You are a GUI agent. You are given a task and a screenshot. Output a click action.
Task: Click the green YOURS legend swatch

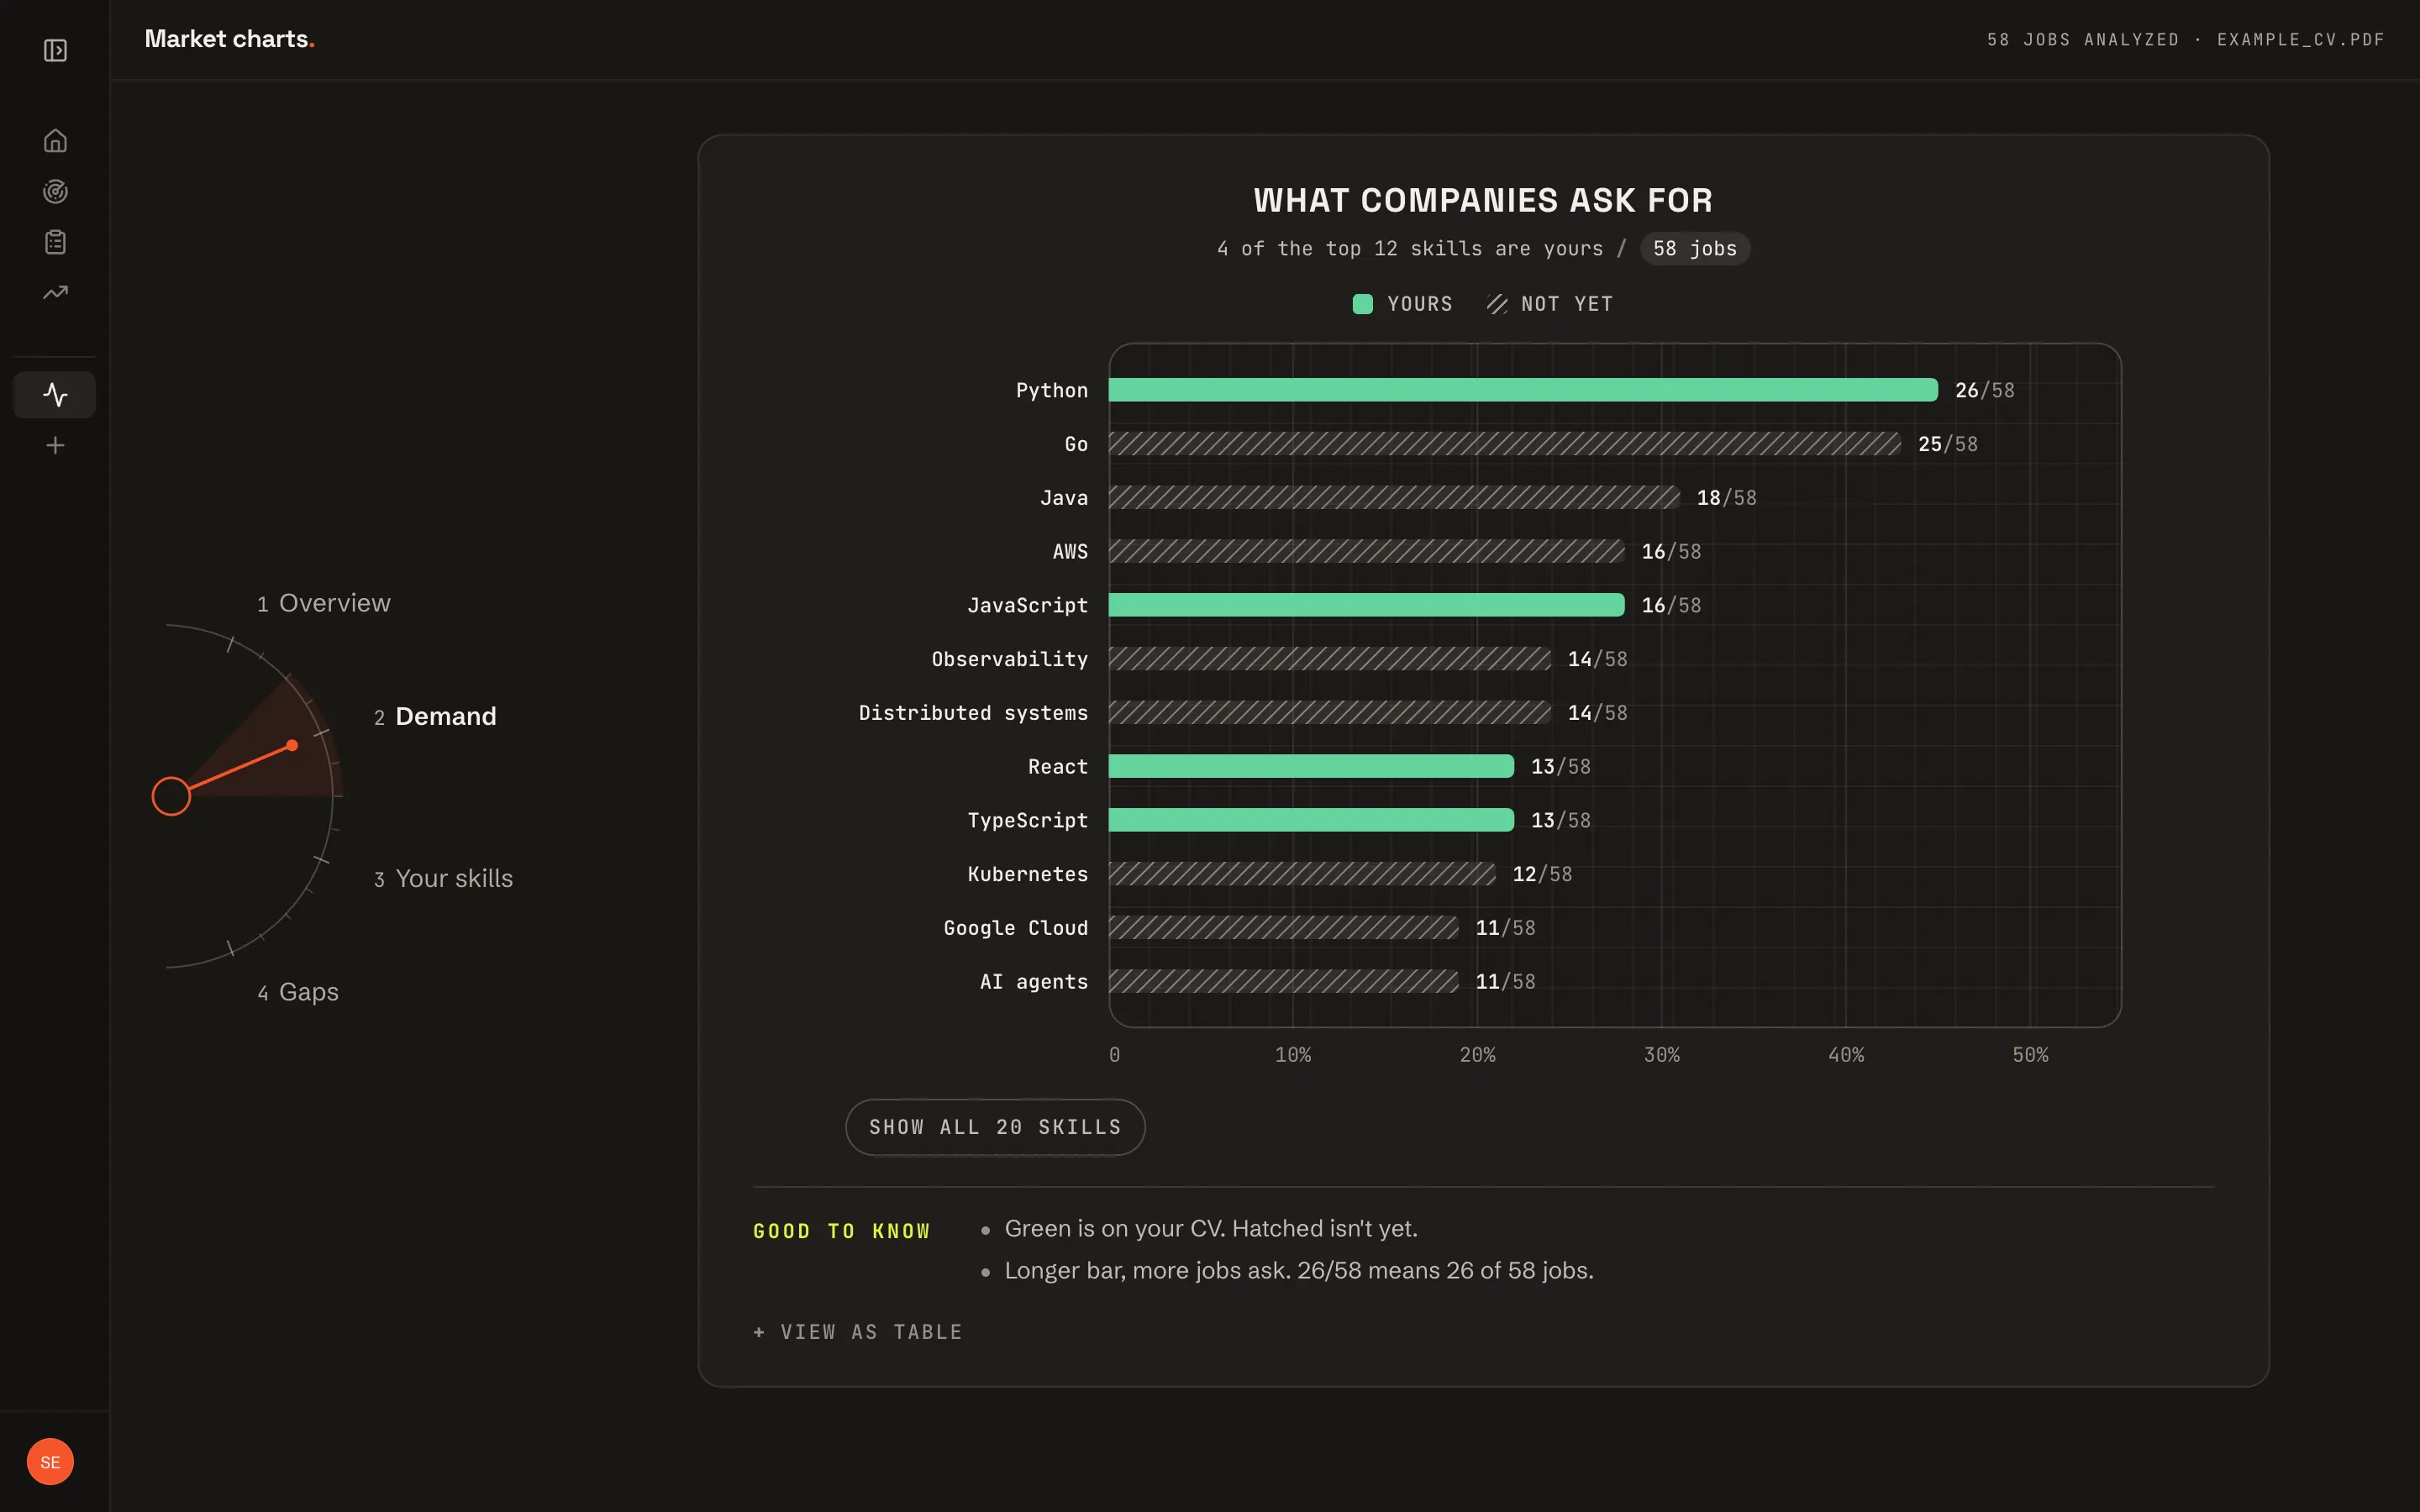coord(1362,304)
